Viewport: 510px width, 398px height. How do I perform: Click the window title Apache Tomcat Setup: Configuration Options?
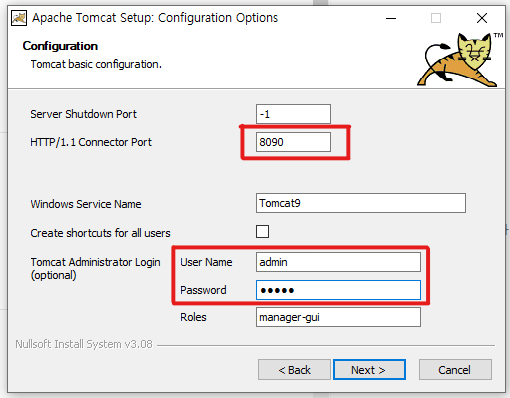(x=155, y=18)
